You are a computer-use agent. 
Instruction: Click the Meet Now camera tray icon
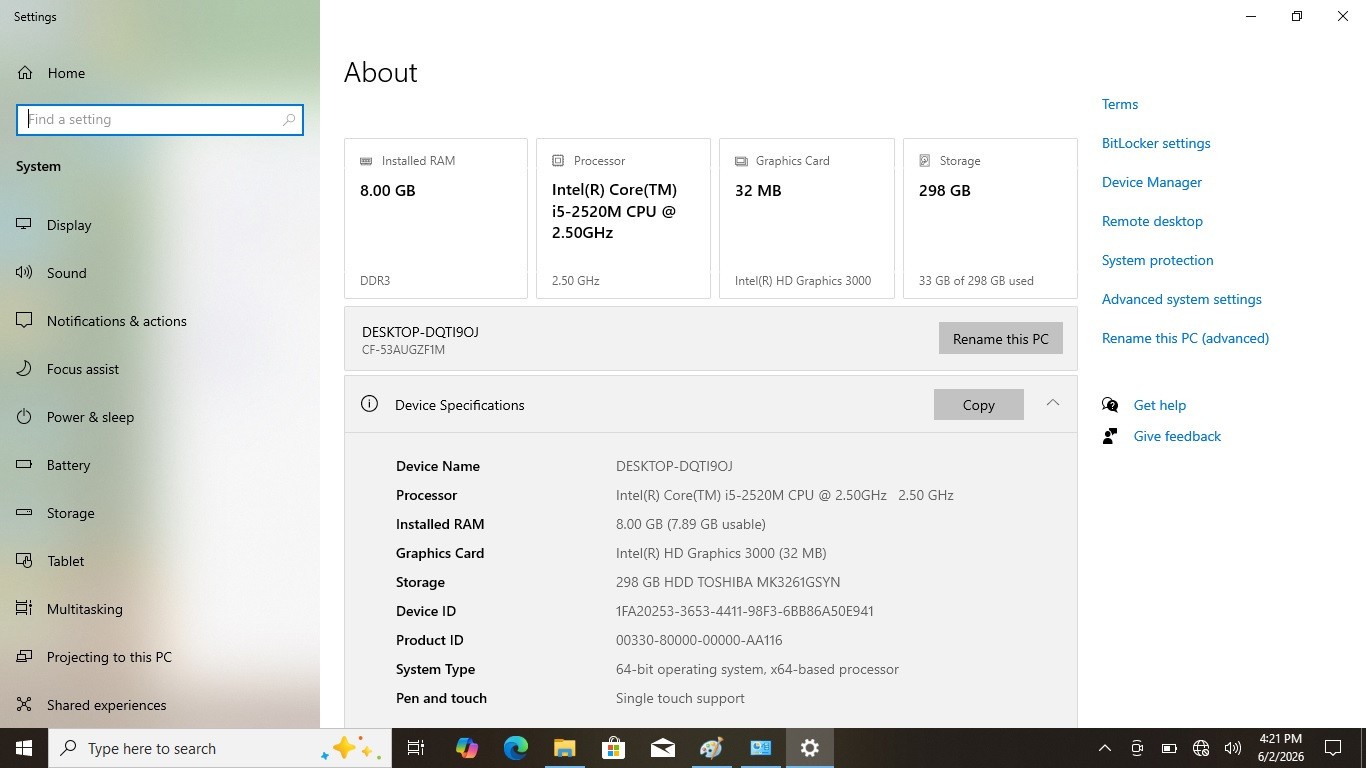point(1136,748)
